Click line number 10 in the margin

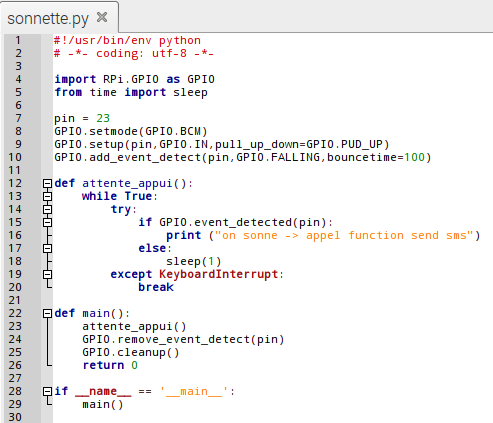15,157
